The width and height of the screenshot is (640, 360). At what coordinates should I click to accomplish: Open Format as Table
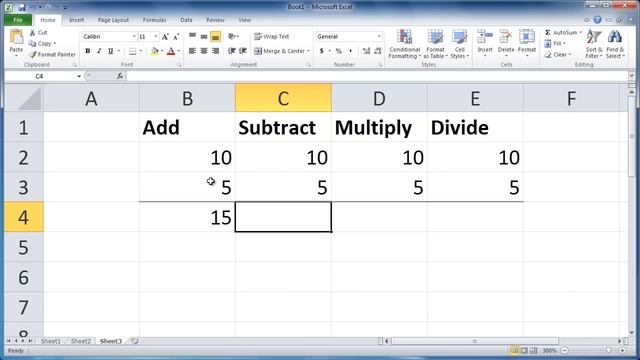click(x=435, y=44)
